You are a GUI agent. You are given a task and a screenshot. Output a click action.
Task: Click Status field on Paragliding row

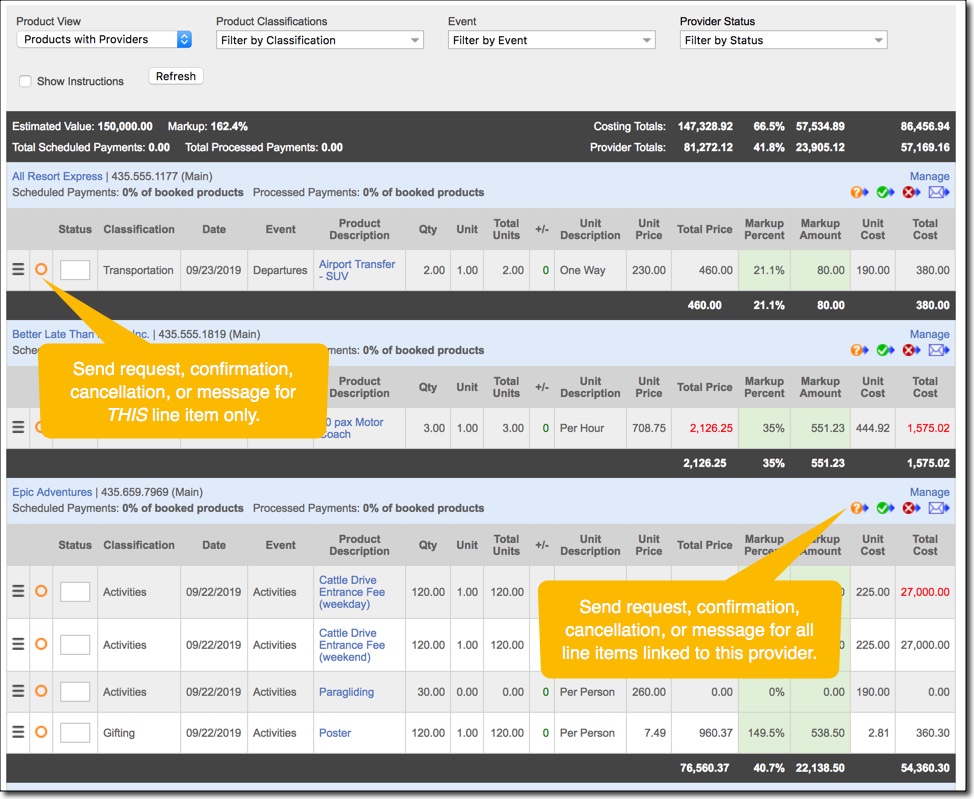pos(75,691)
